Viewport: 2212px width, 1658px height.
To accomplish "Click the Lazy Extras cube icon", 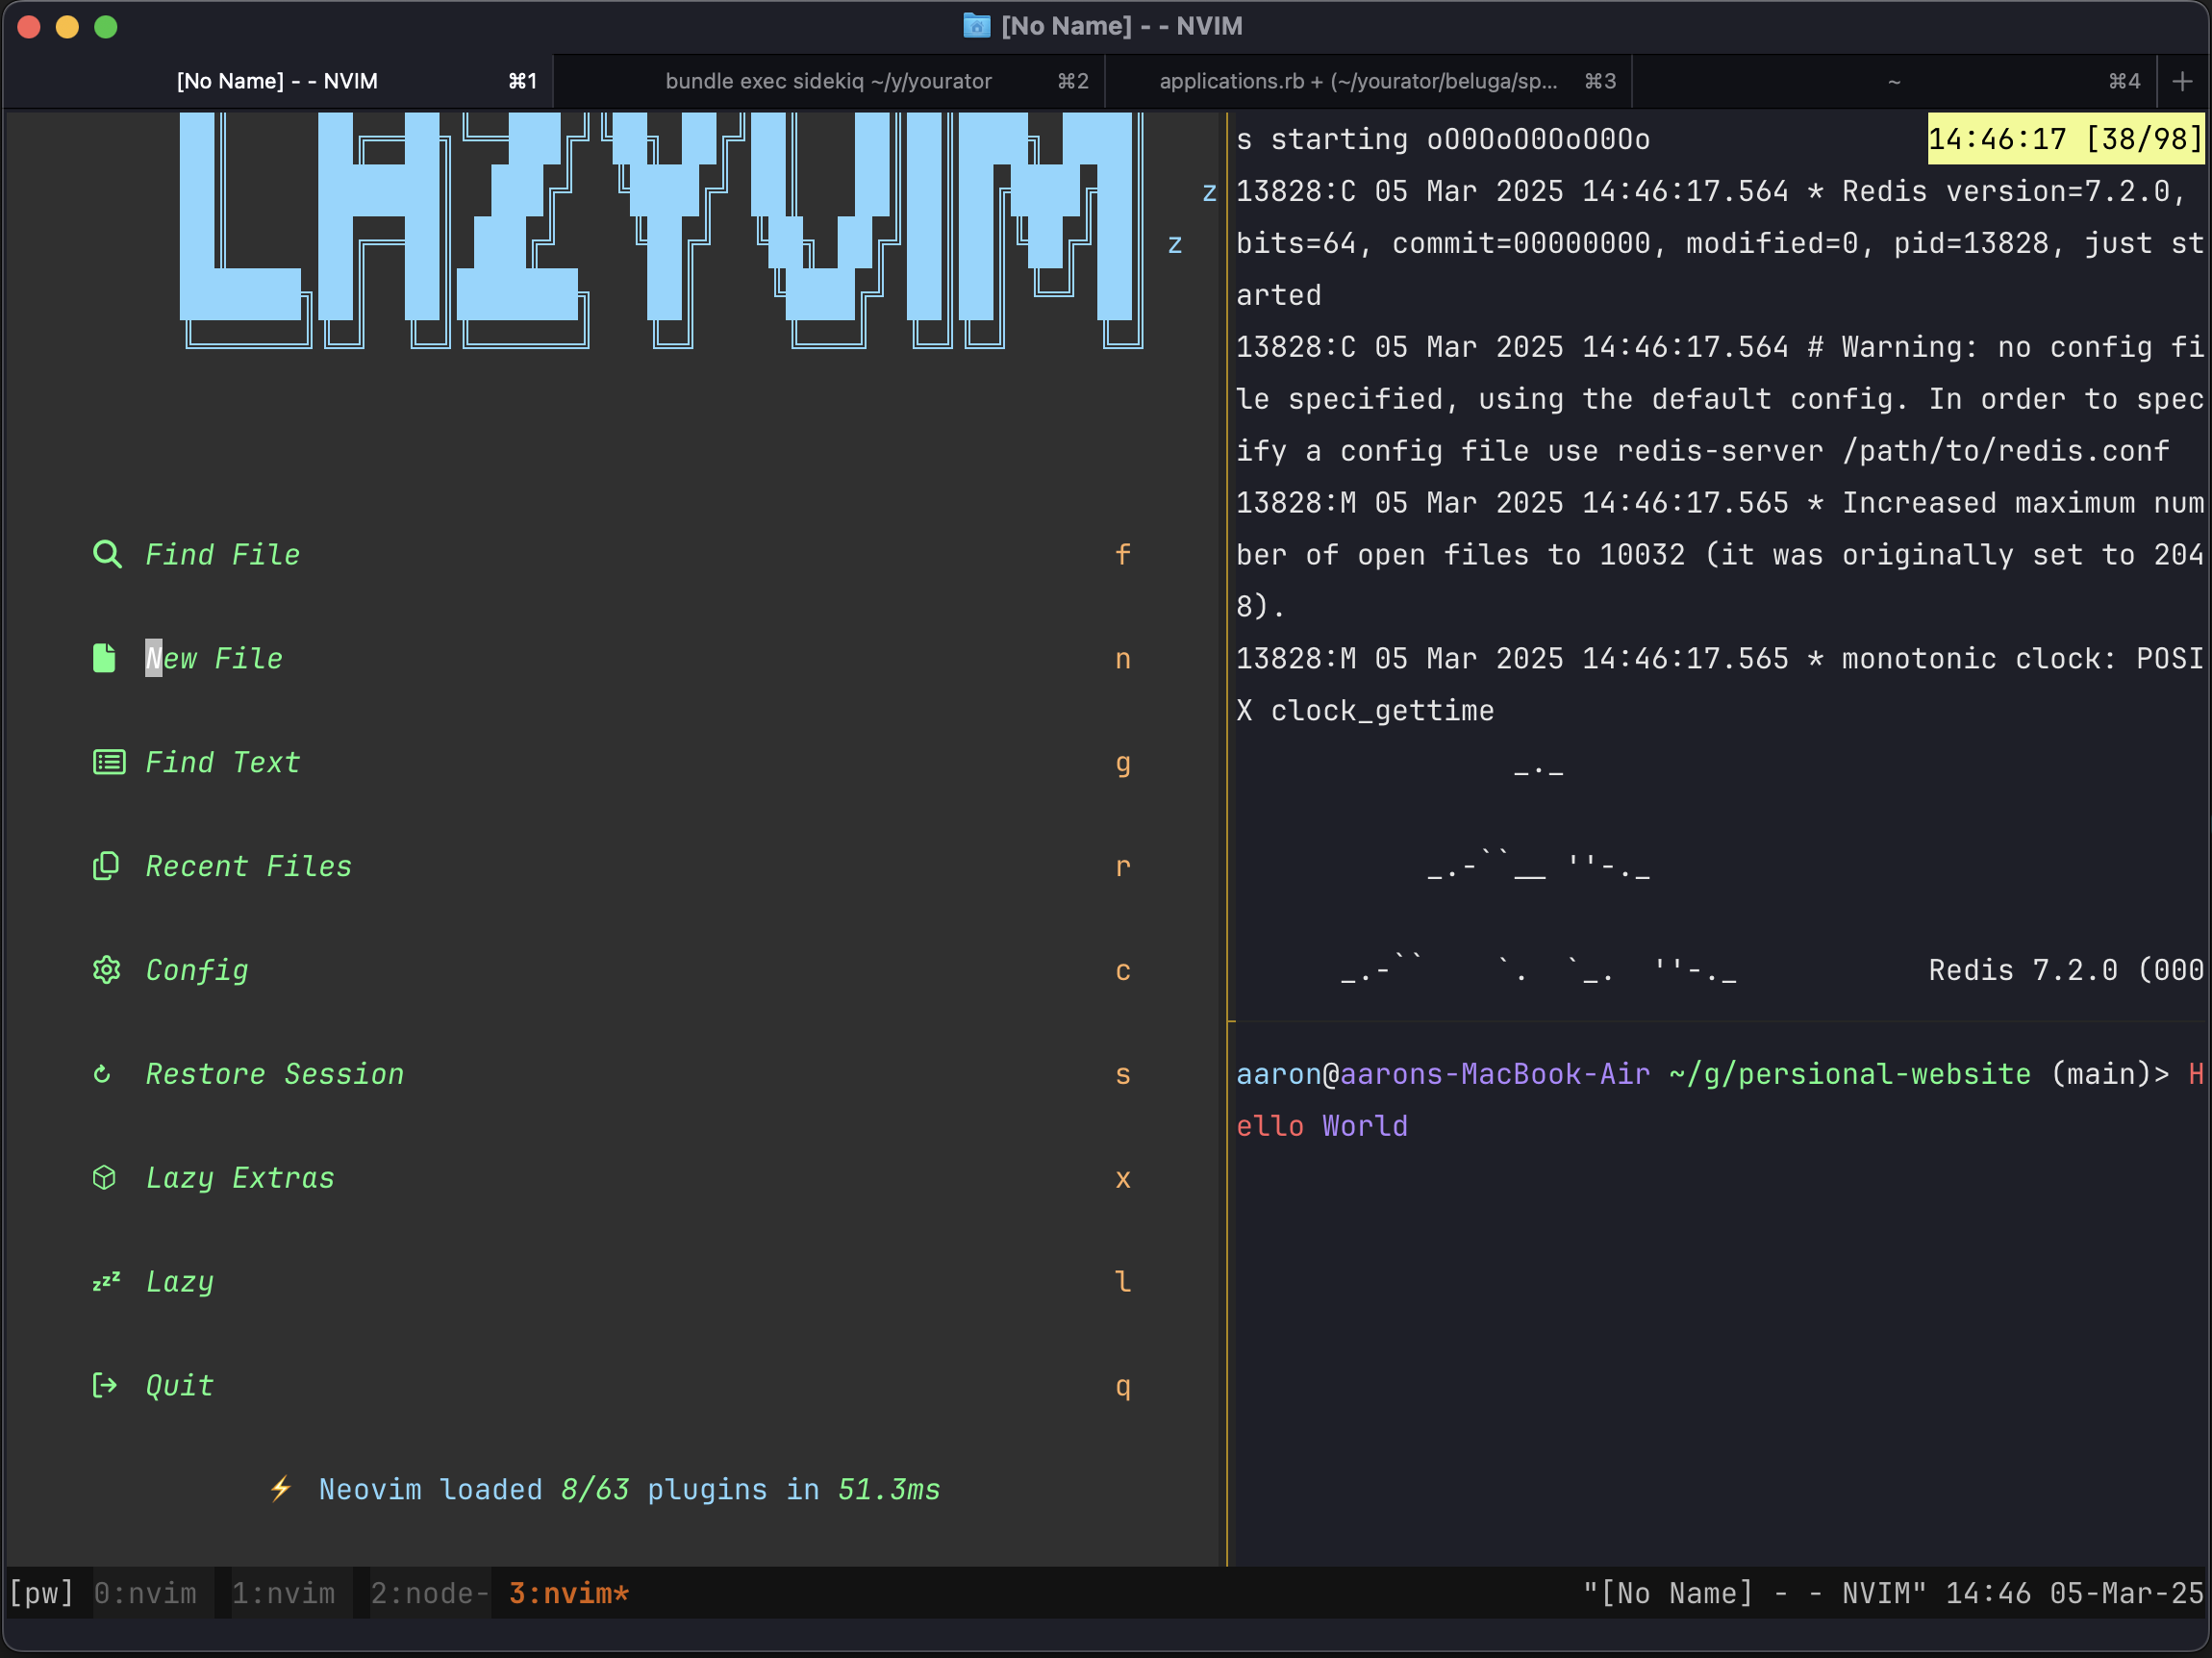I will pos(104,1178).
